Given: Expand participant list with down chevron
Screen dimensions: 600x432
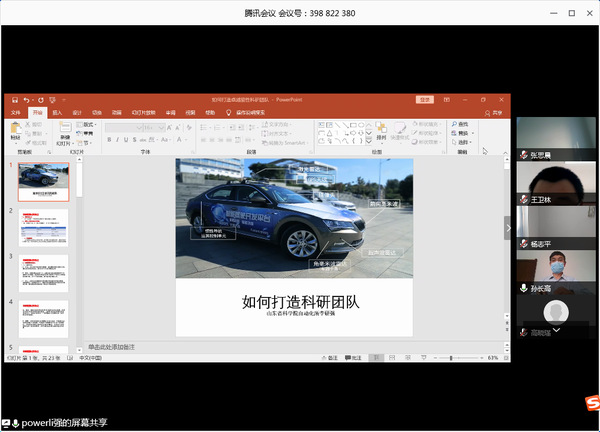Looking at the screenshot, I should [556, 330].
